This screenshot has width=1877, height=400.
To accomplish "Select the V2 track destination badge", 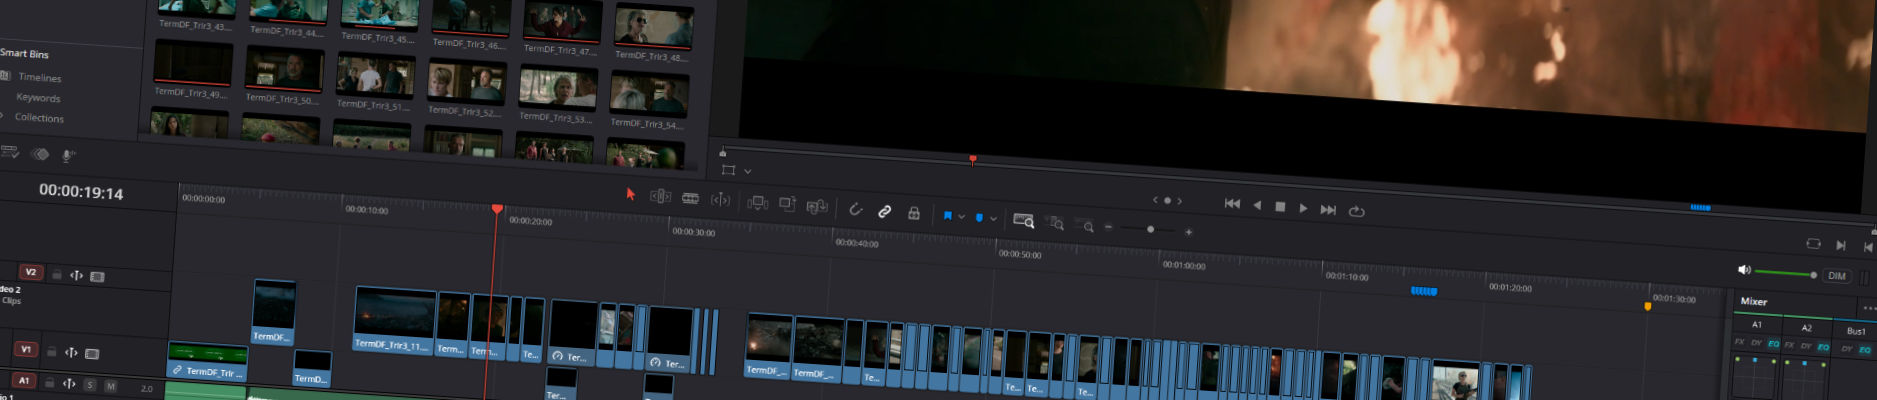I will pyautogui.click(x=30, y=272).
